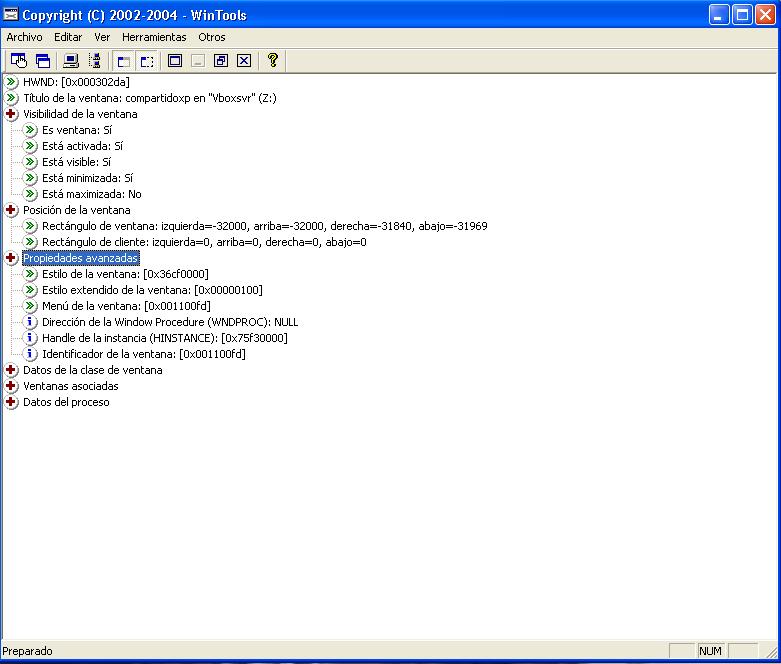Click the window picker hand icon

coord(19,61)
